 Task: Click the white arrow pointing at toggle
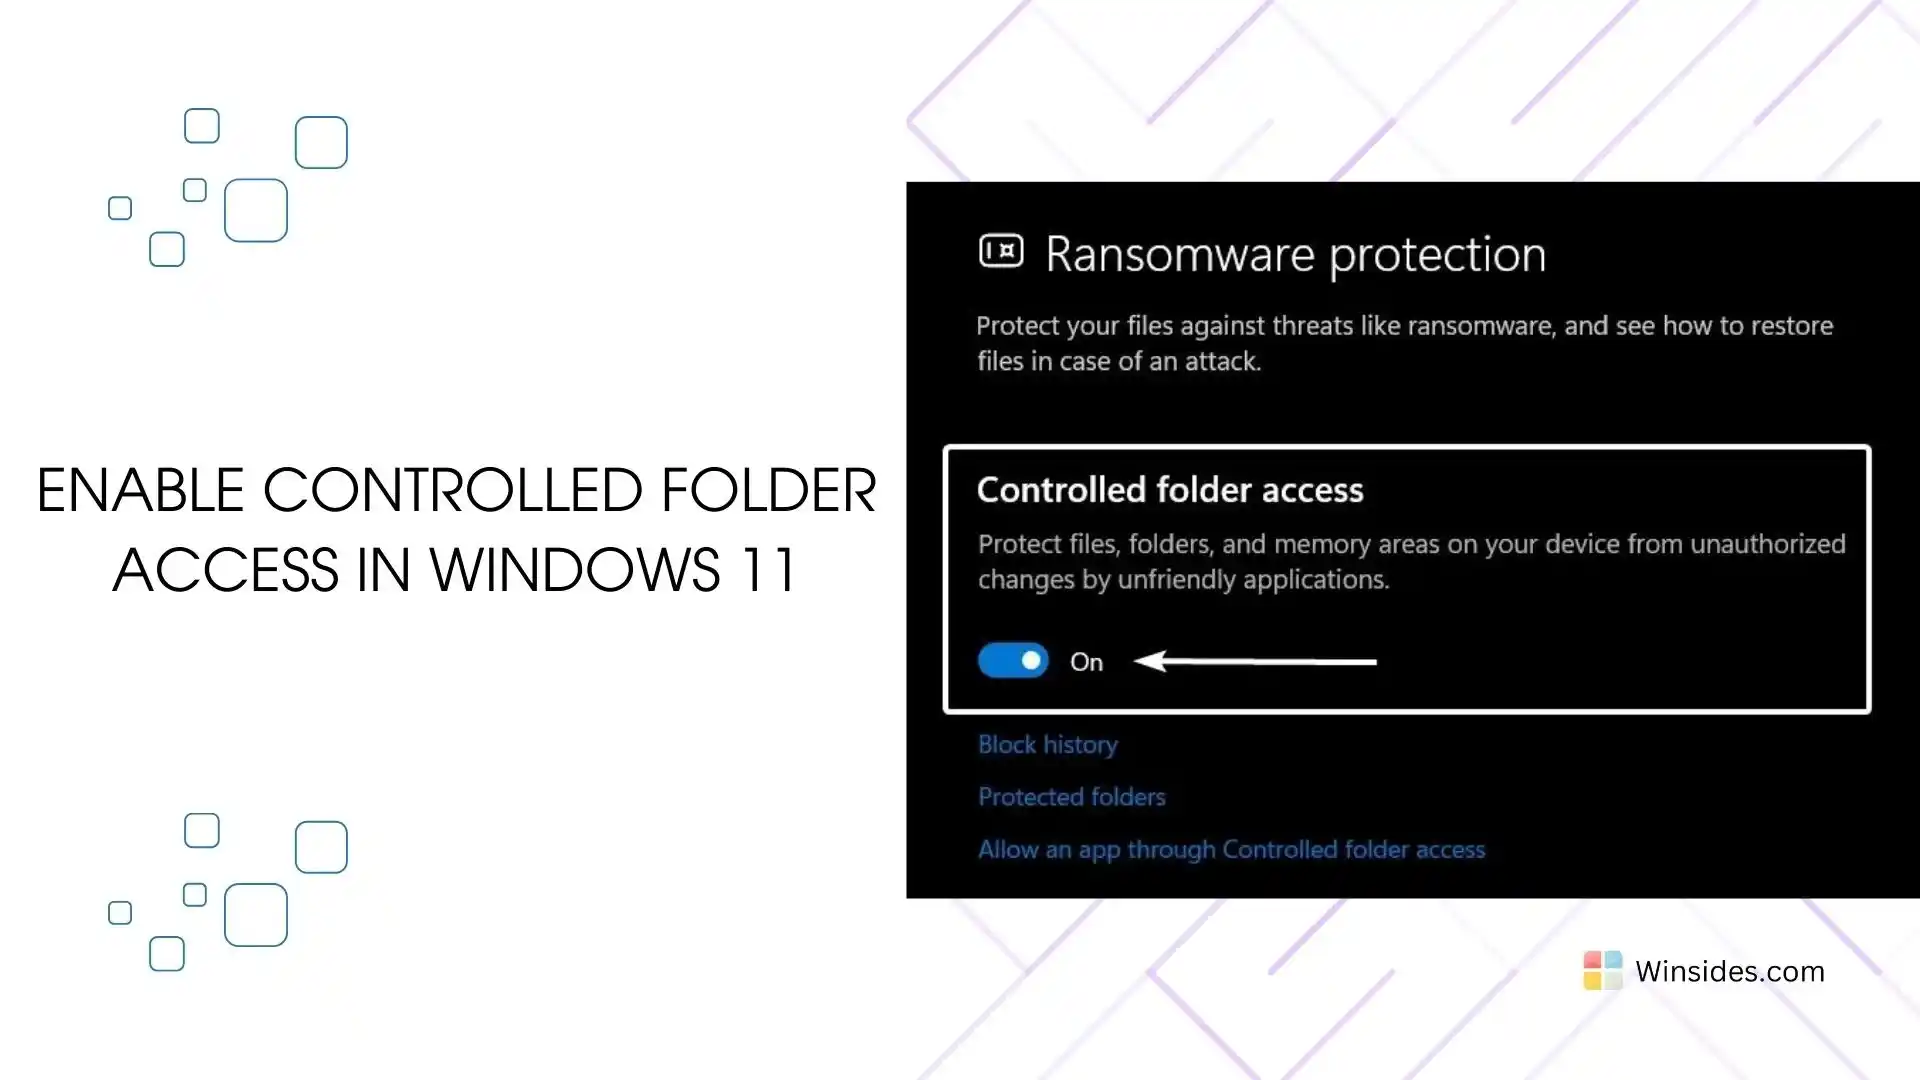pos(1255,661)
